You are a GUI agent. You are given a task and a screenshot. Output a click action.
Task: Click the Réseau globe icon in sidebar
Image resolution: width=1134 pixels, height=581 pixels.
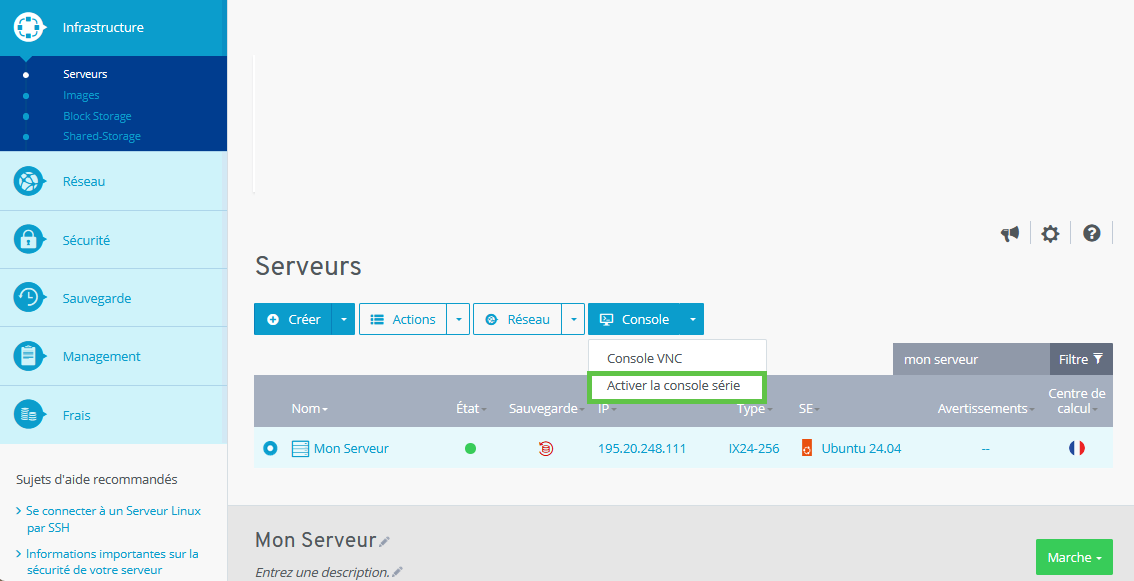tap(28, 182)
